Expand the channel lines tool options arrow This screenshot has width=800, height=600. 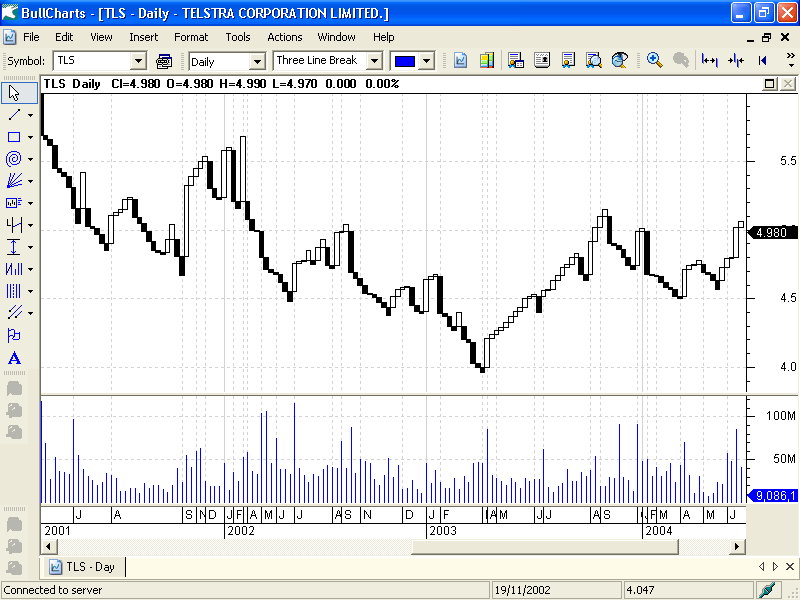[31, 313]
